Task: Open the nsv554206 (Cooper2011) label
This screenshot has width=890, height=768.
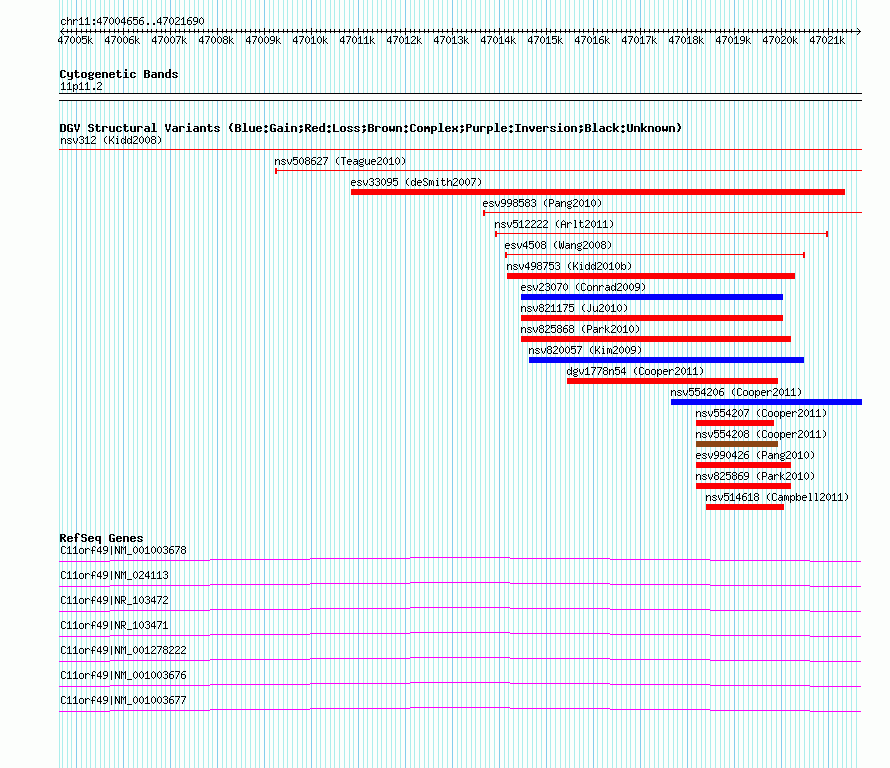Action: [736, 392]
